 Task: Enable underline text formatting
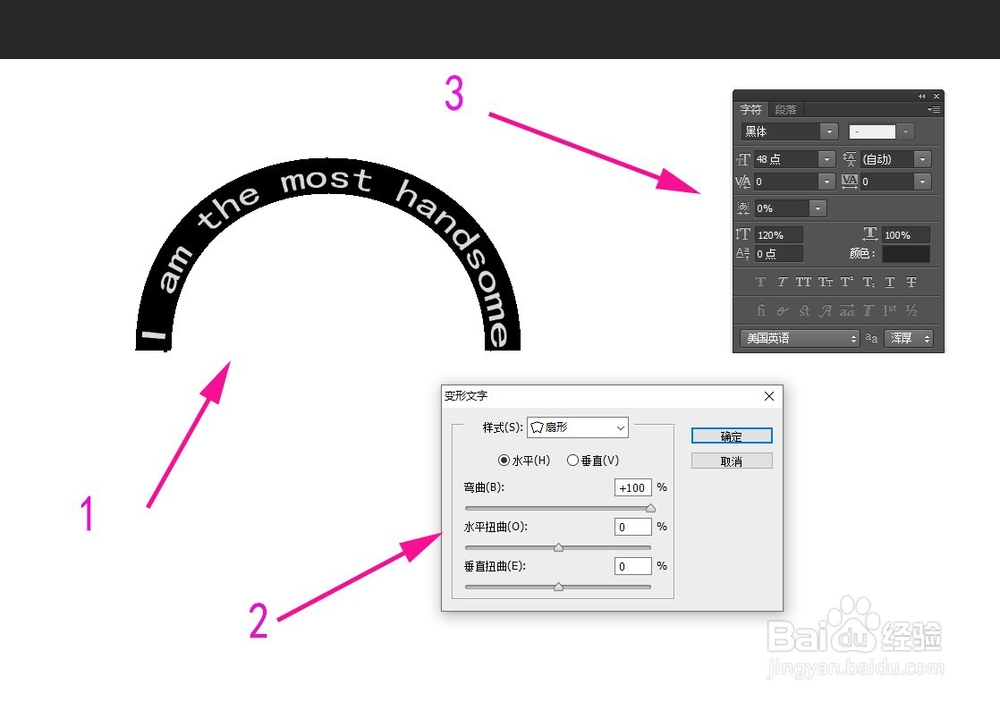[889, 281]
